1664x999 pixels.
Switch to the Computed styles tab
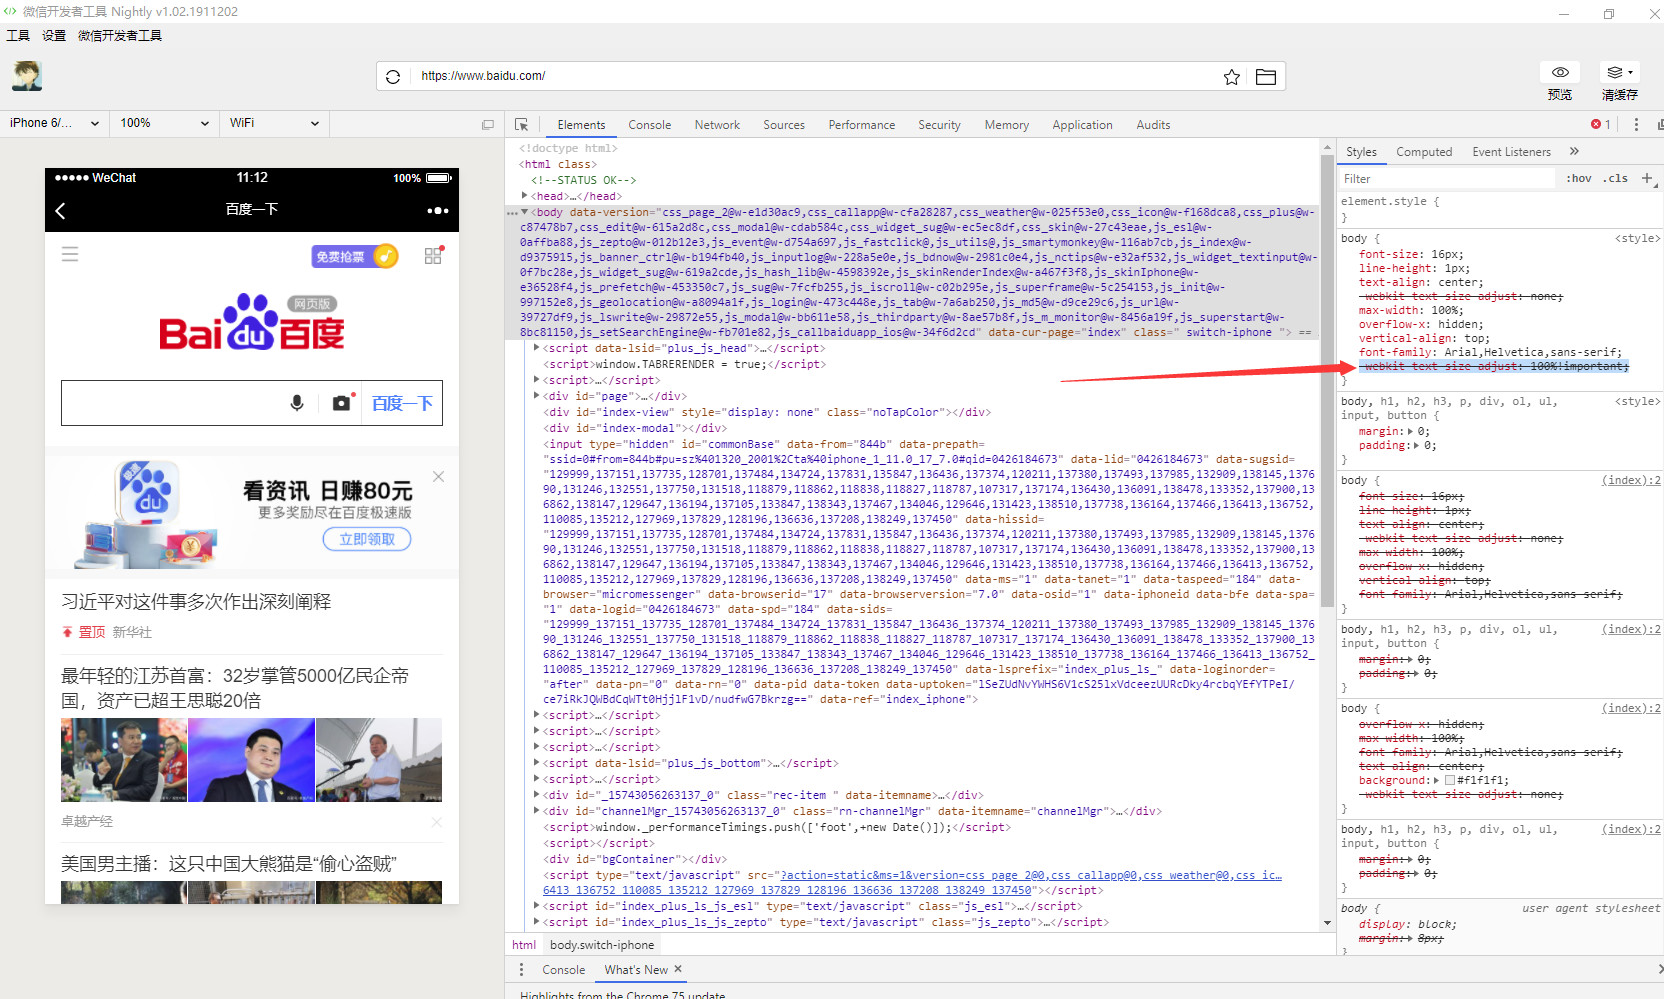(1424, 152)
